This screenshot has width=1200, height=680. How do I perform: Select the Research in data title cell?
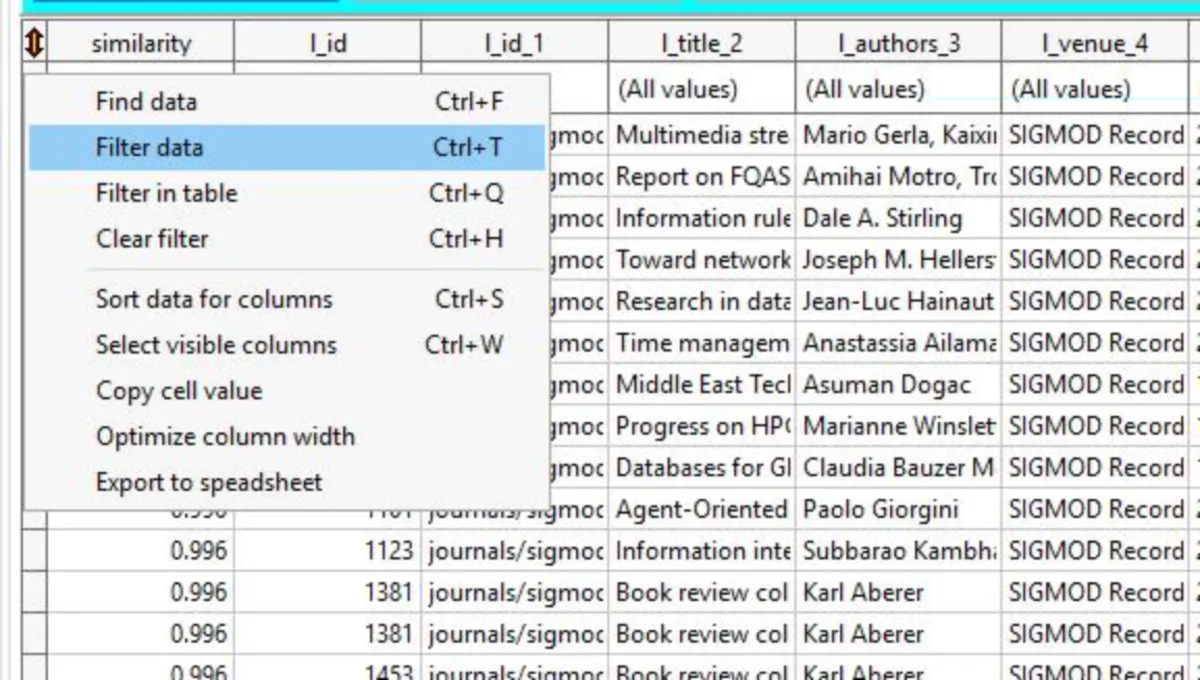pyautogui.click(x=702, y=302)
